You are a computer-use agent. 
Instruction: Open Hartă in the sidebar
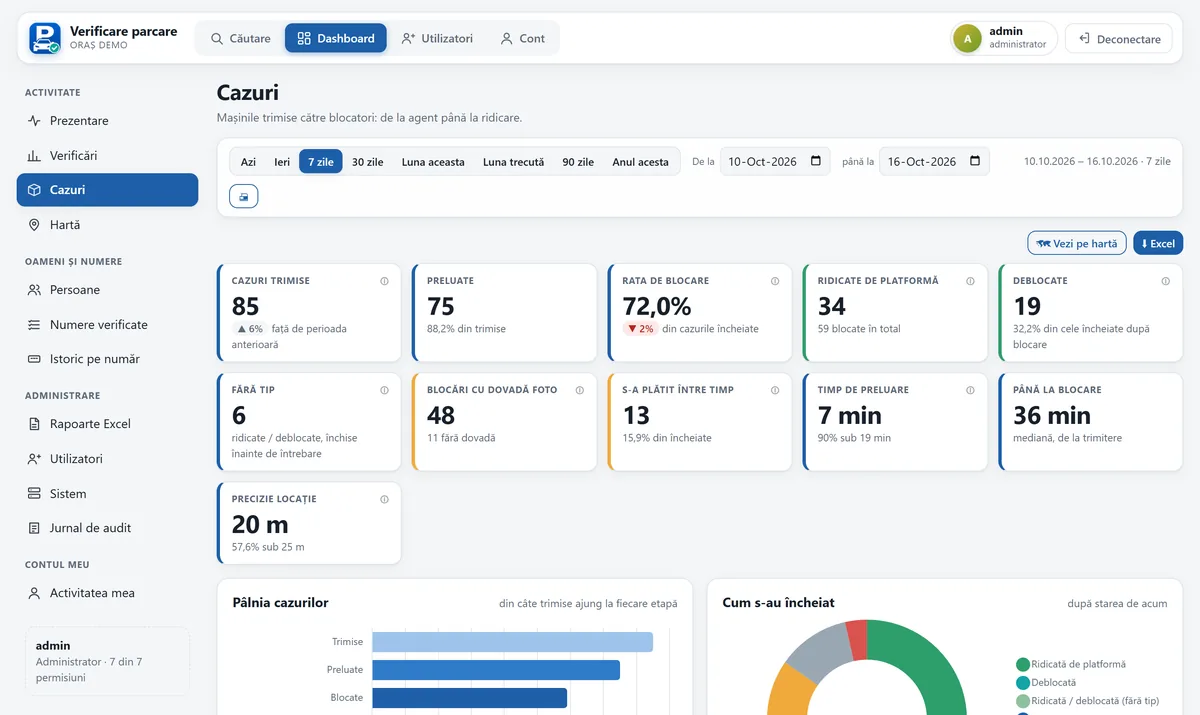pyautogui.click(x=107, y=225)
